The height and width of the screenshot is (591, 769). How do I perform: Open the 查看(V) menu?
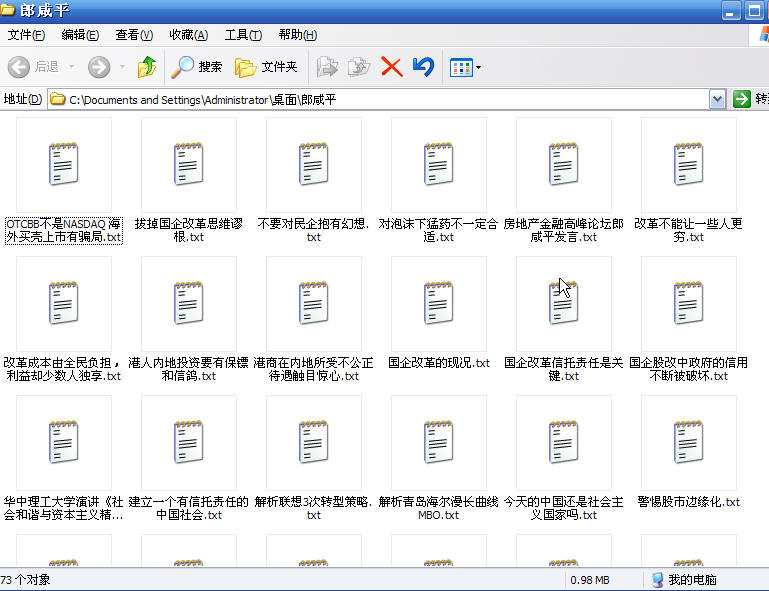[134, 35]
